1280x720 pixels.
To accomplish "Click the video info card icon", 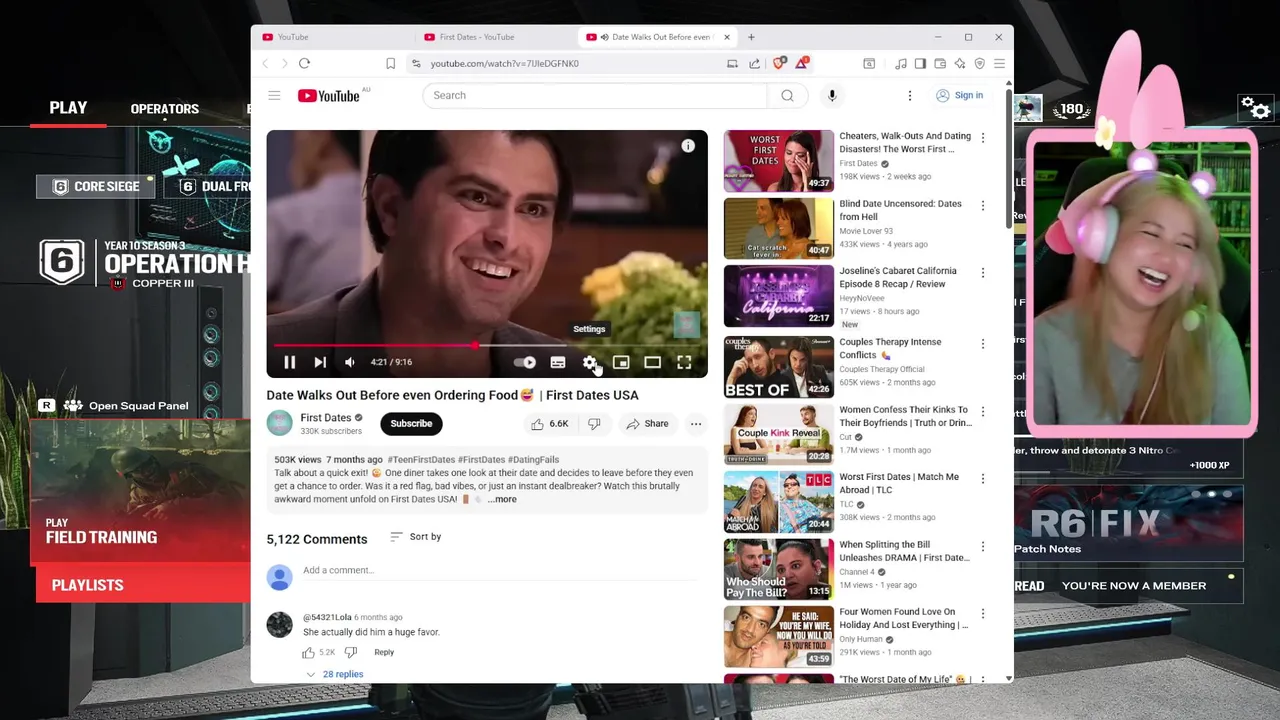I will [x=688, y=146].
